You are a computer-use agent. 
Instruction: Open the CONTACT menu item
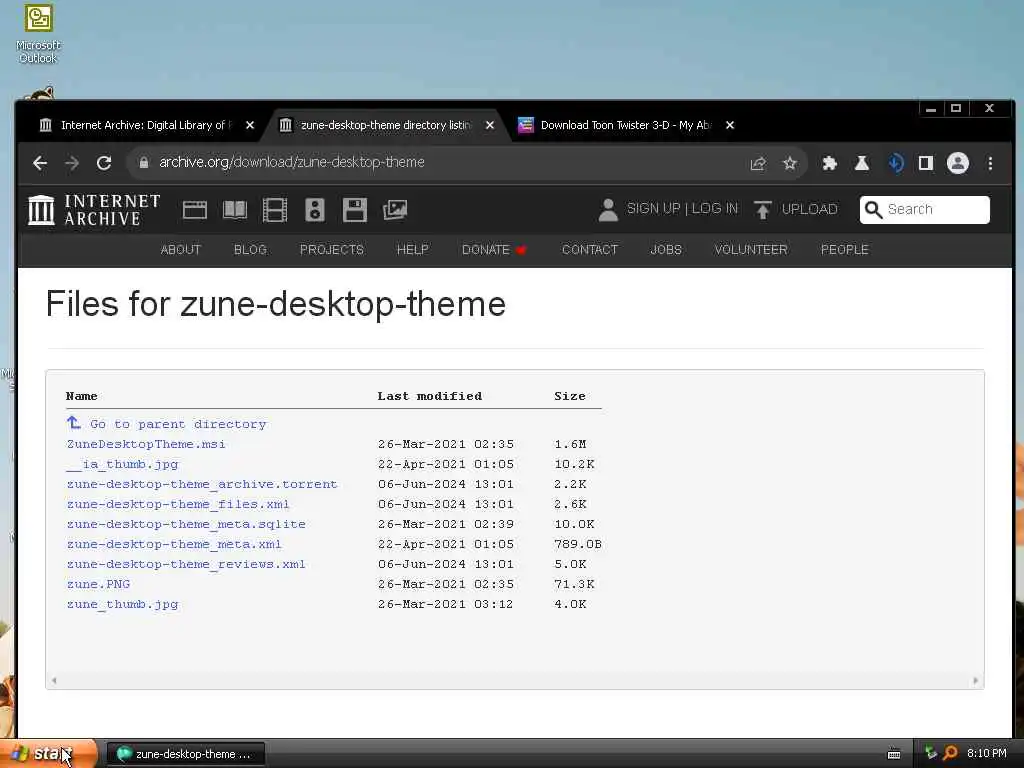tap(590, 250)
